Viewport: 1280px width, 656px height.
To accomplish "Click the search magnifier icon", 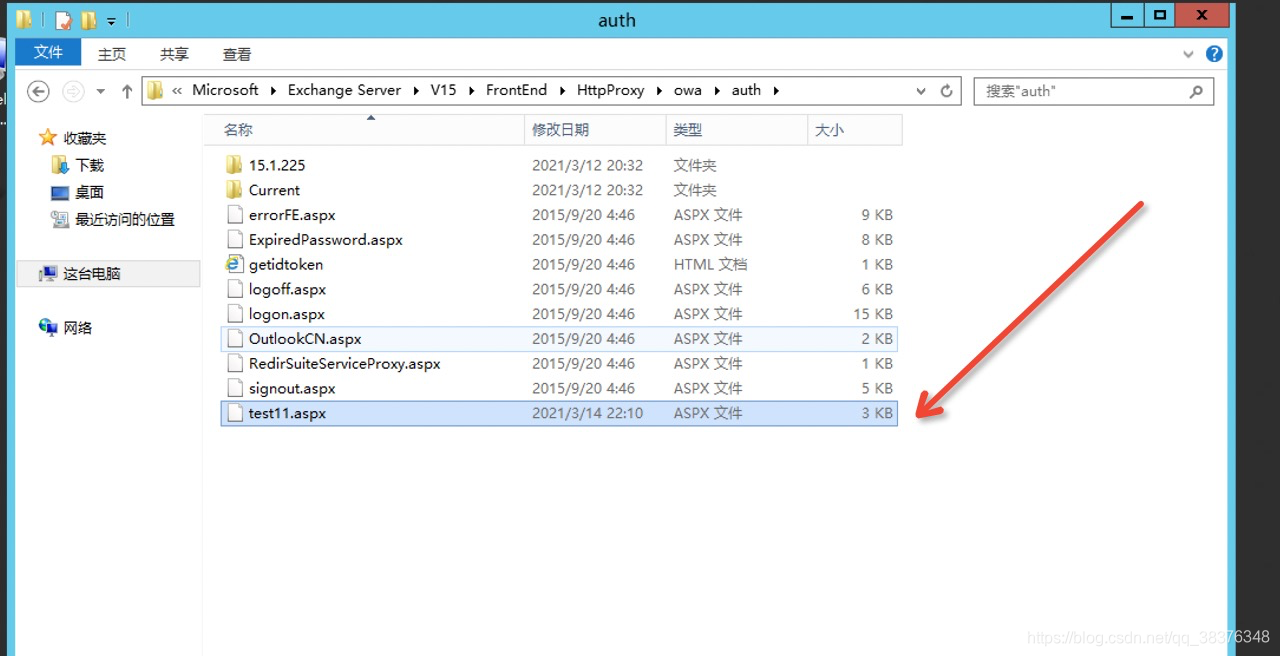I will [1195, 91].
